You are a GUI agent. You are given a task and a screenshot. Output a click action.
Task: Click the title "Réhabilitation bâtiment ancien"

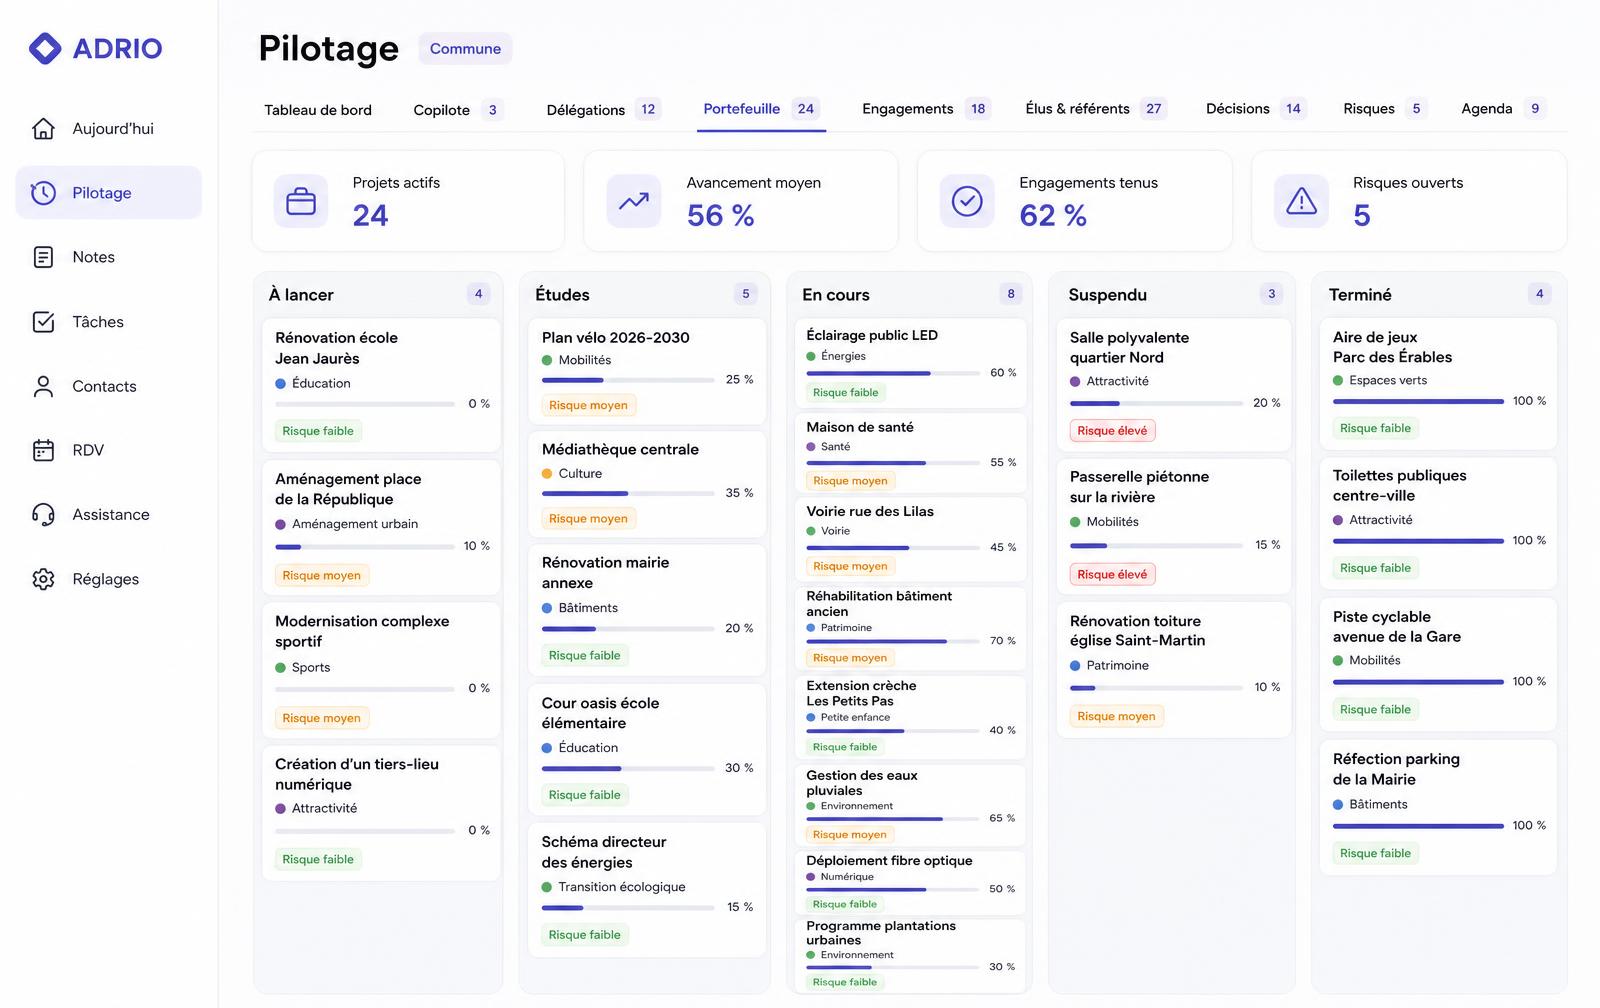[x=879, y=604]
